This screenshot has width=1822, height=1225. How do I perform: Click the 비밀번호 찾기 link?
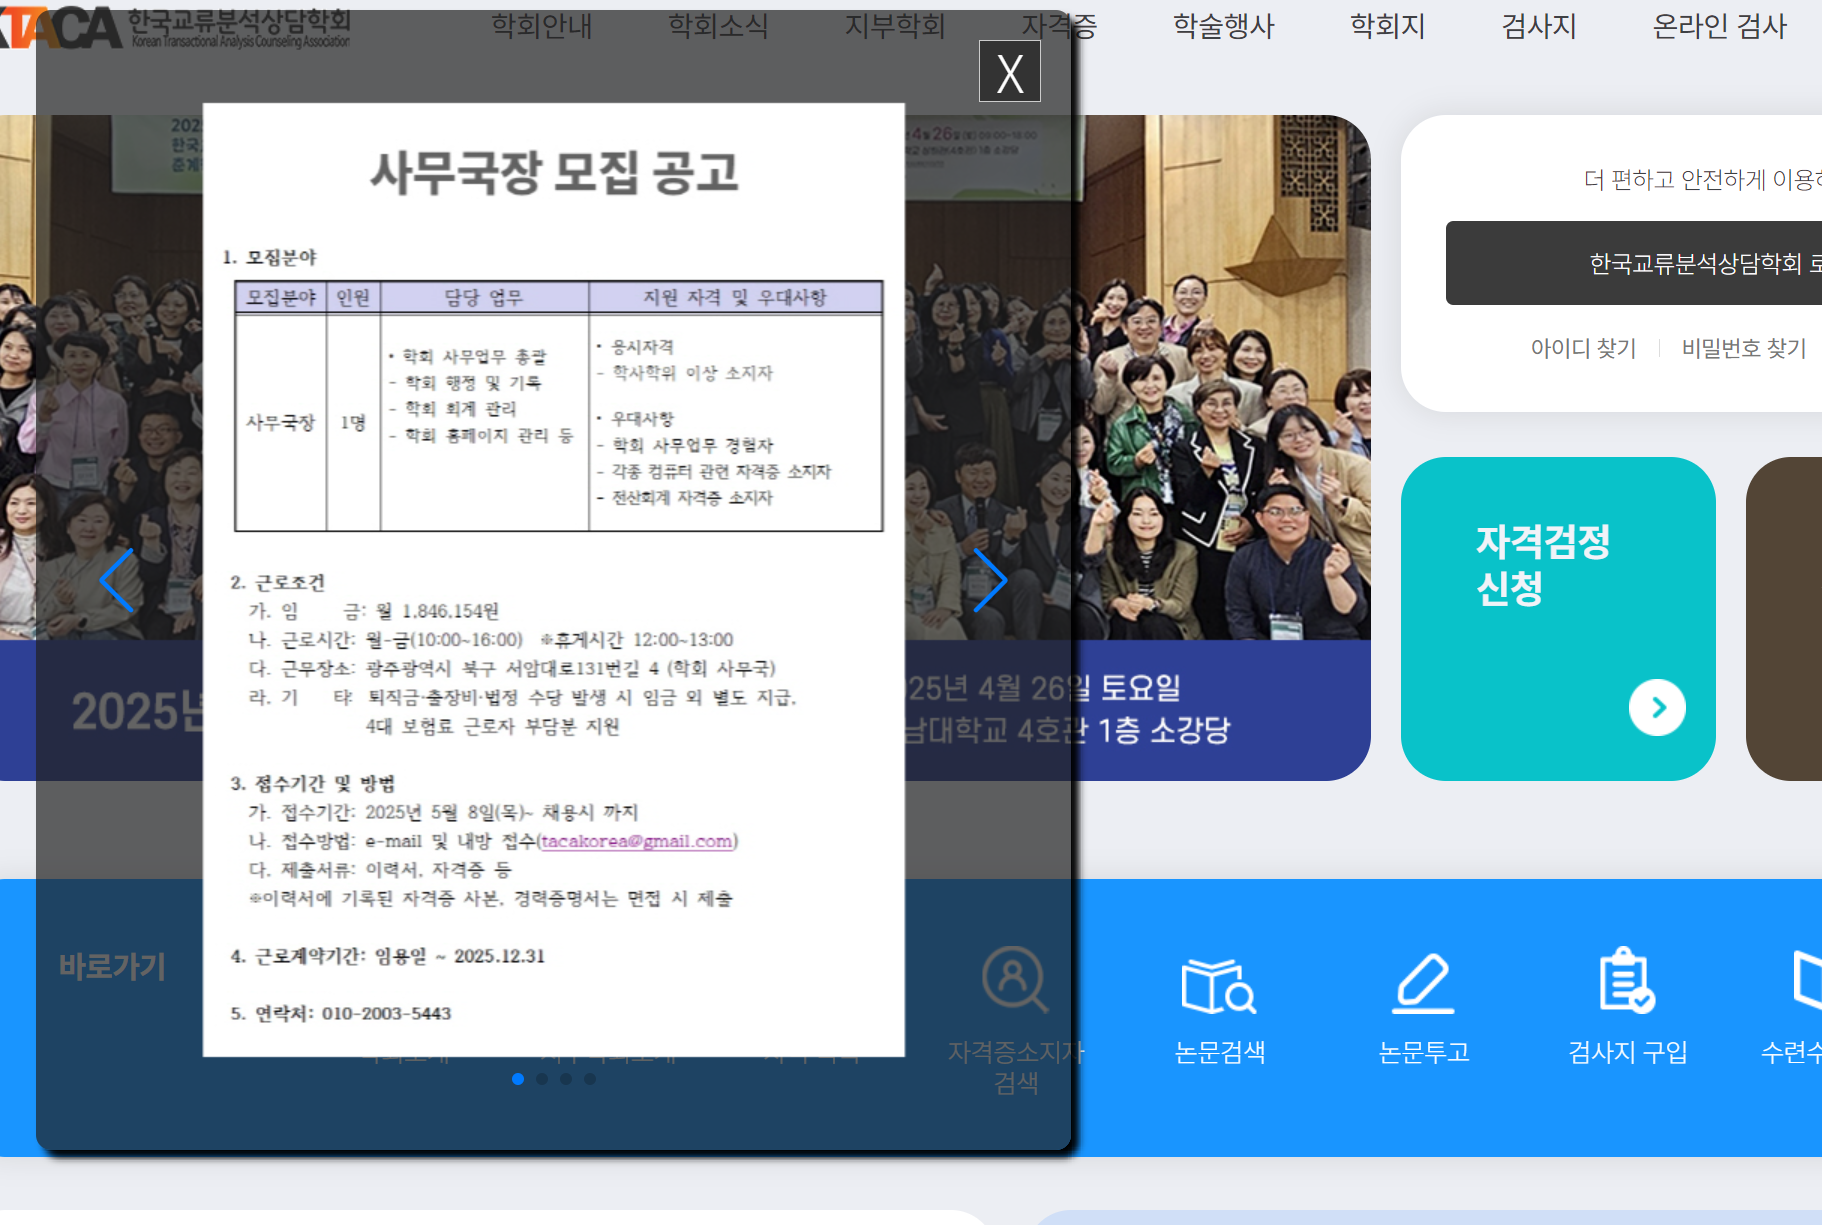pyautogui.click(x=1744, y=348)
